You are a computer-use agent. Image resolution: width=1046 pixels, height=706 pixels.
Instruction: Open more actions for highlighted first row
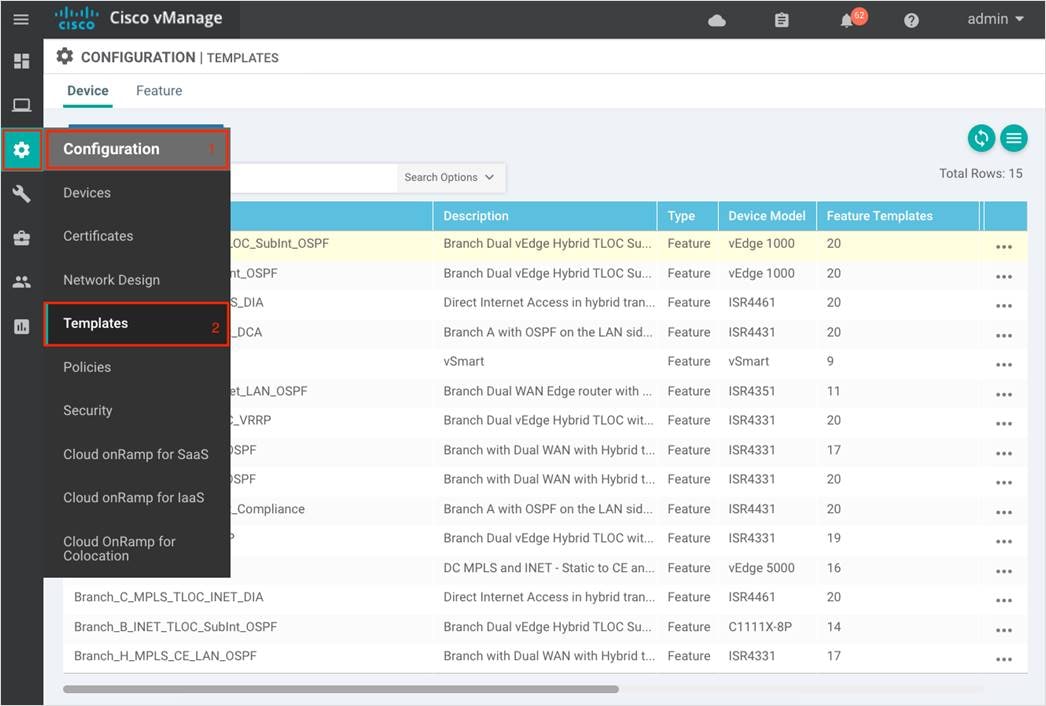1003,247
